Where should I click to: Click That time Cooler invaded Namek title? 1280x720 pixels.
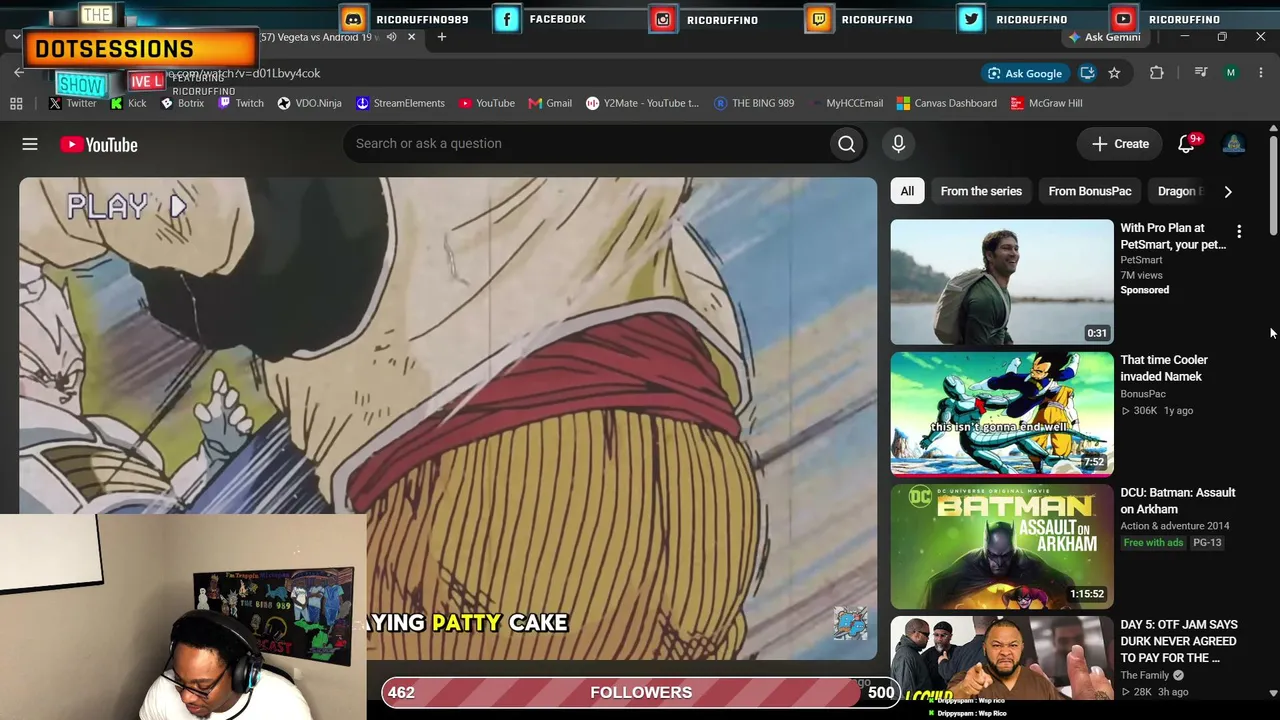click(x=1164, y=368)
